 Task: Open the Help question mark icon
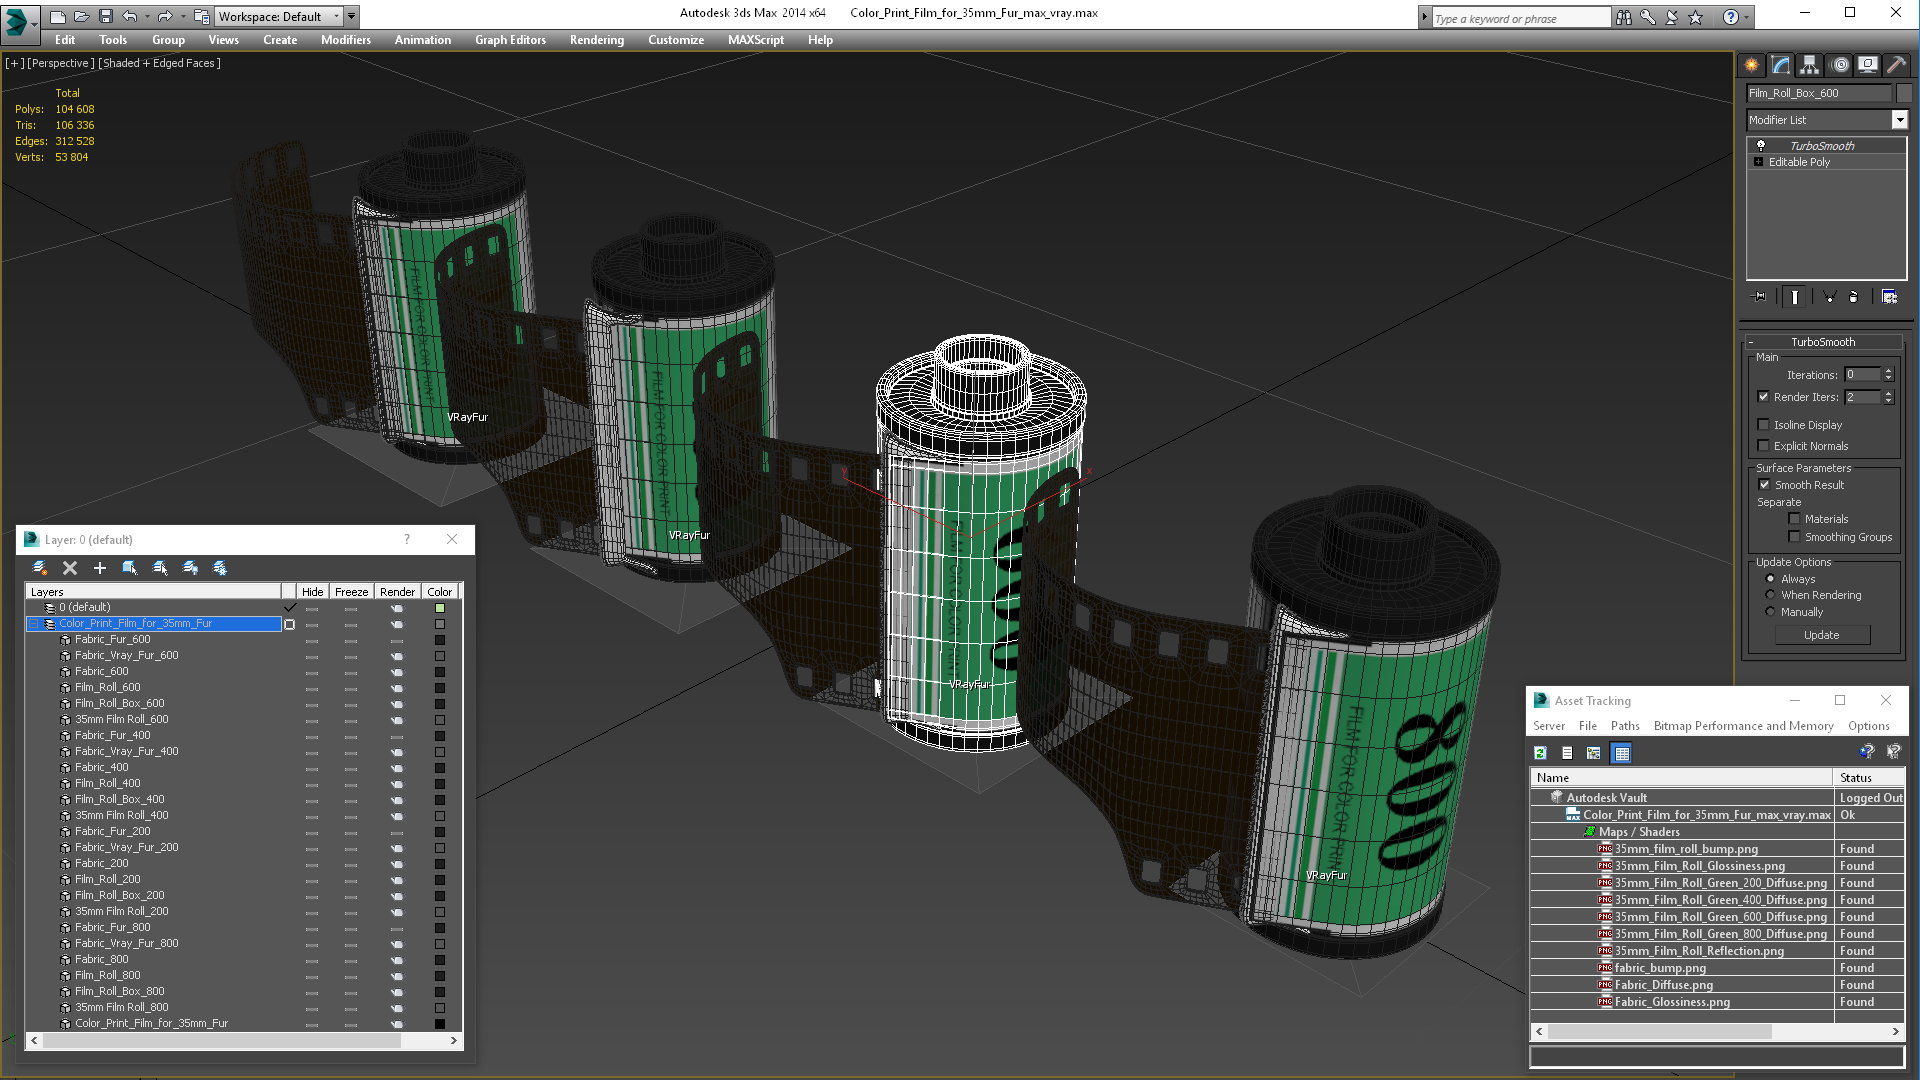click(x=1731, y=17)
